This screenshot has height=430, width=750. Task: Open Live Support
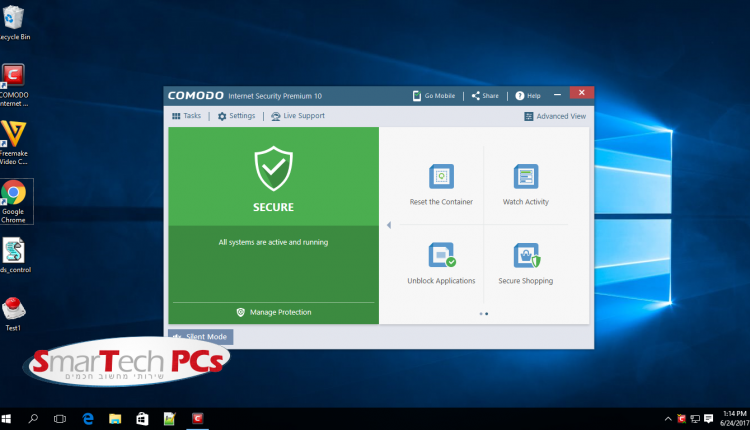pos(298,116)
